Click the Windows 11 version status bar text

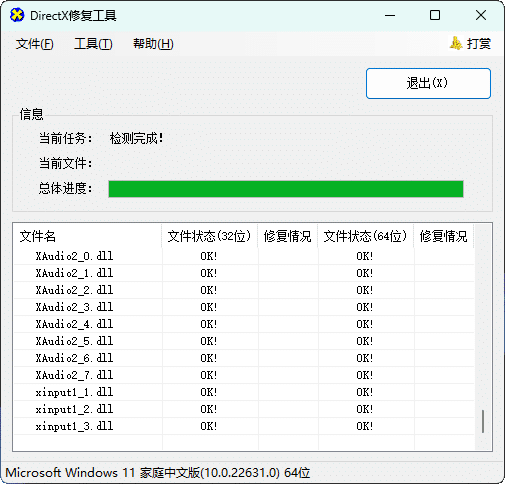[x=158, y=473]
